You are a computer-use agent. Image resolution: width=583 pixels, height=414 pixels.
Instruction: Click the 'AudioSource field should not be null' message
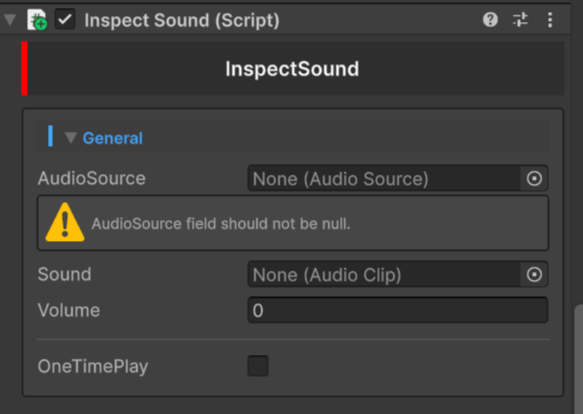[x=221, y=224]
